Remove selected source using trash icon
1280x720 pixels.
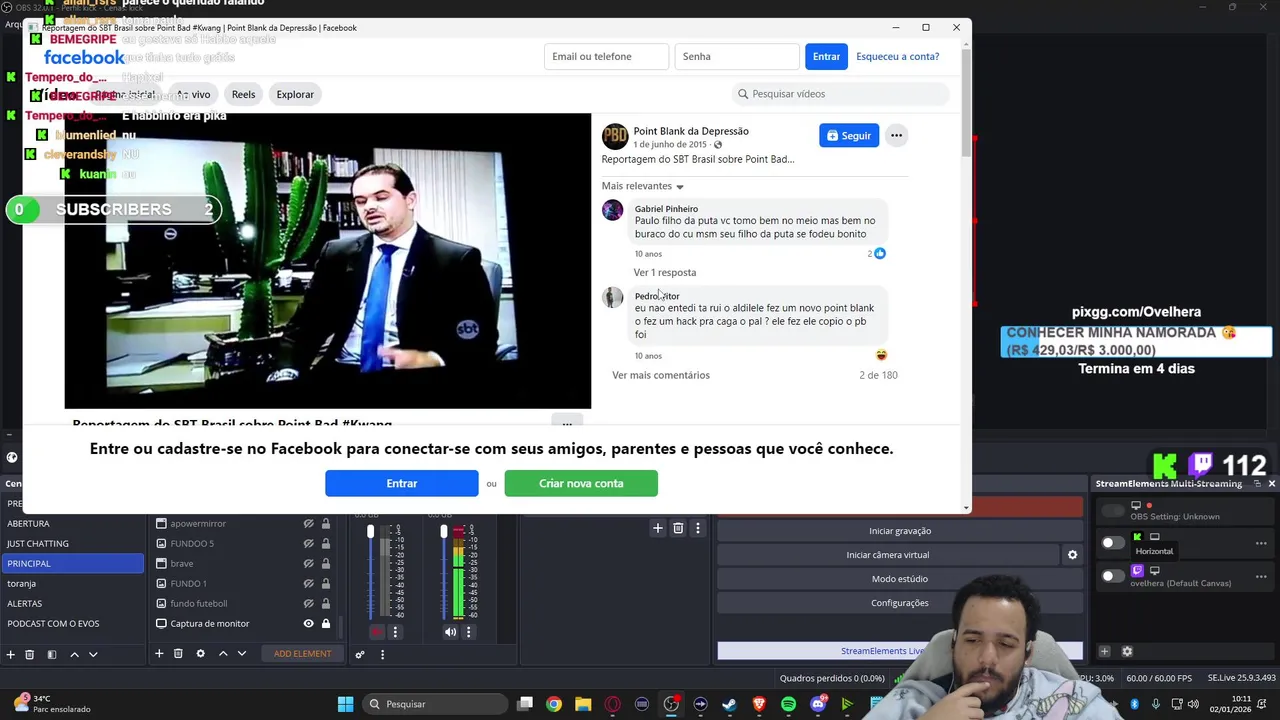(178, 654)
